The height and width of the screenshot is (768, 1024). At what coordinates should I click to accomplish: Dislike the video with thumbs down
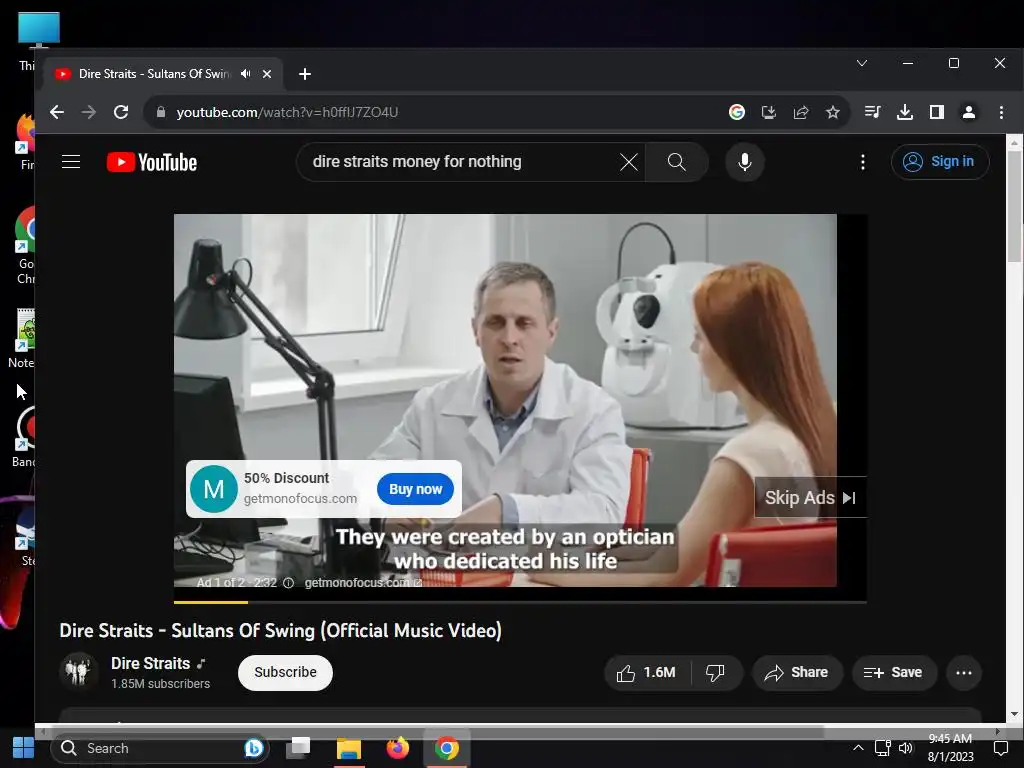pos(716,673)
